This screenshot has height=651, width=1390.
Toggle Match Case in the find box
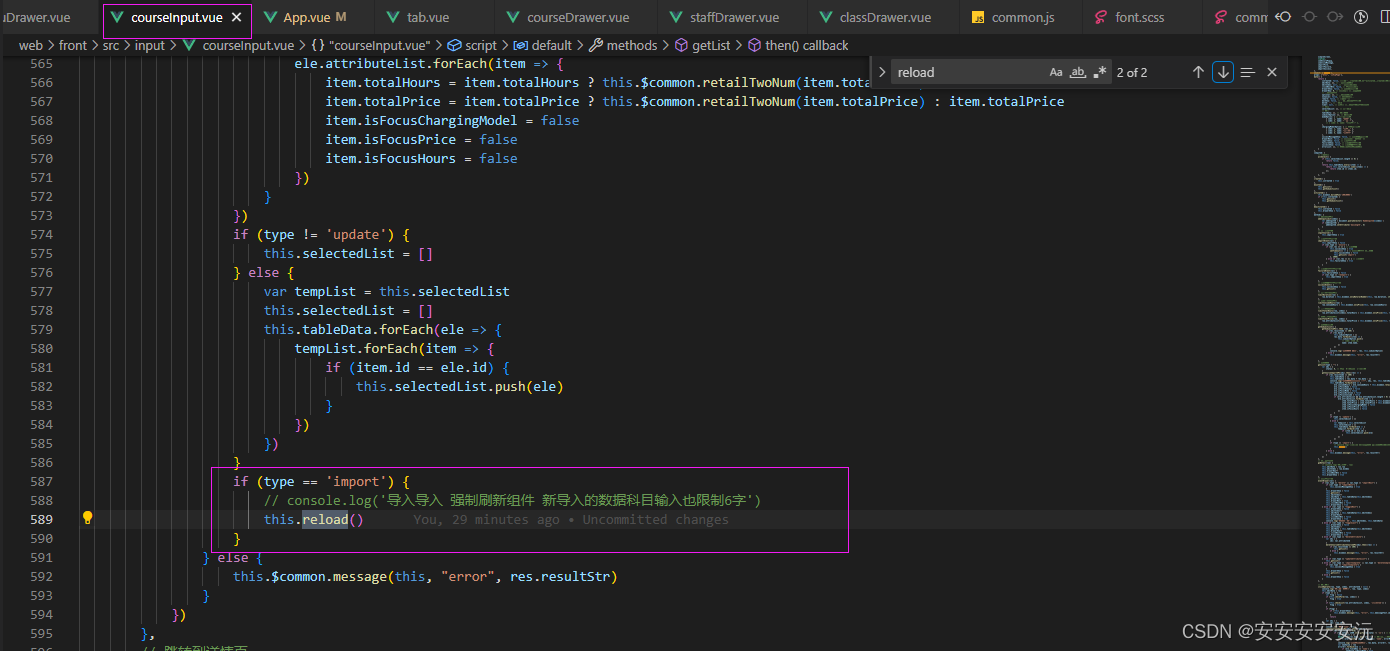[x=1056, y=72]
